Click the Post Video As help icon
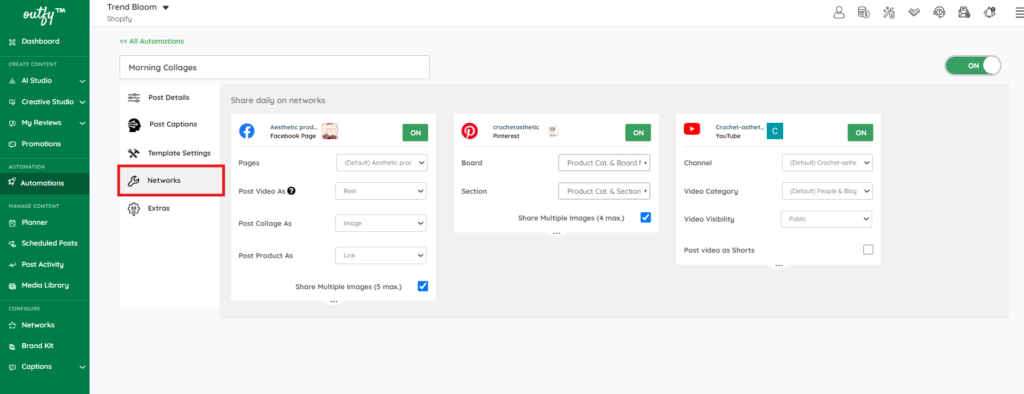The height and width of the screenshot is (394, 1024). pyautogui.click(x=291, y=191)
